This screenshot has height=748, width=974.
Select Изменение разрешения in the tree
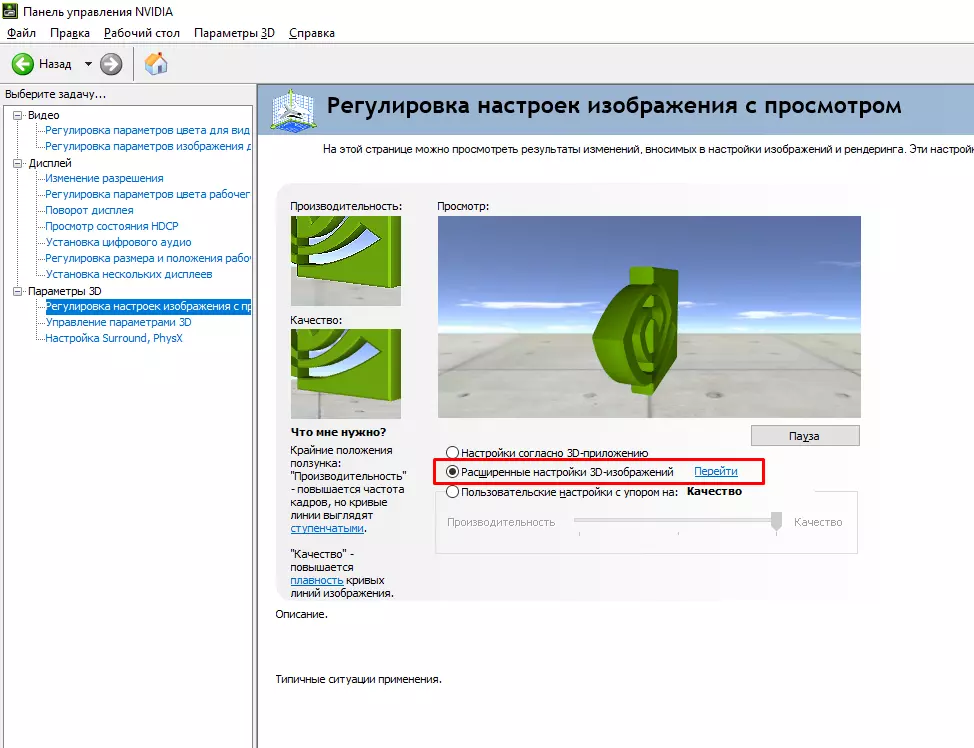click(104, 178)
